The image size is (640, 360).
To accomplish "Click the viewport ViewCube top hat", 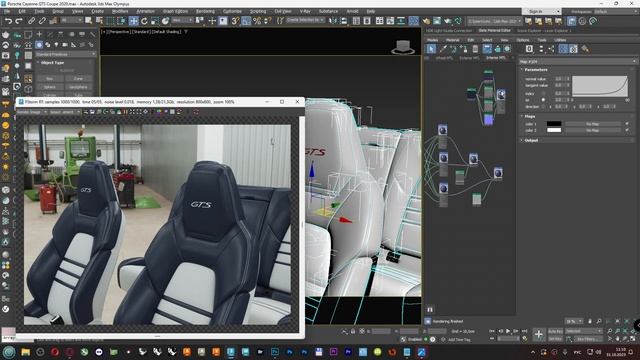I will coord(403,47).
